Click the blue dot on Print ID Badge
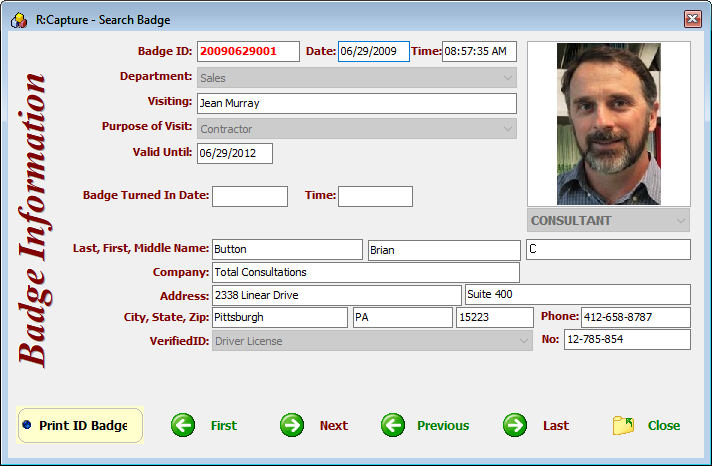The height and width of the screenshot is (466, 712). 27,424
